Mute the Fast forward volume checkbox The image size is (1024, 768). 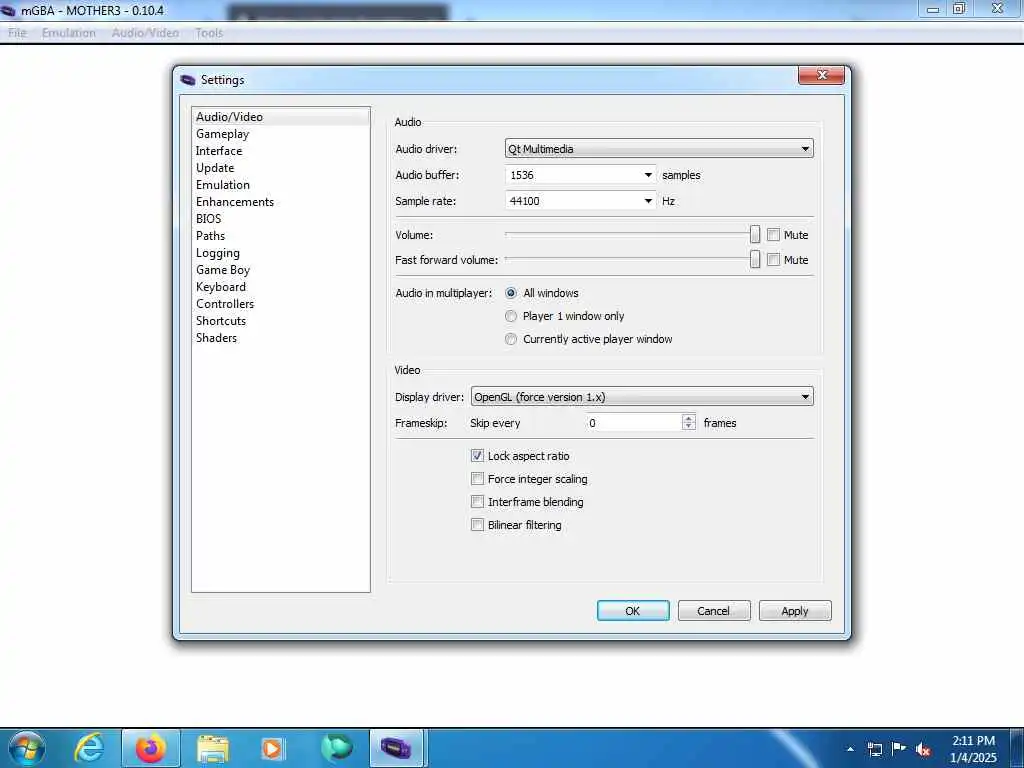pyautogui.click(x=773, y=260)
